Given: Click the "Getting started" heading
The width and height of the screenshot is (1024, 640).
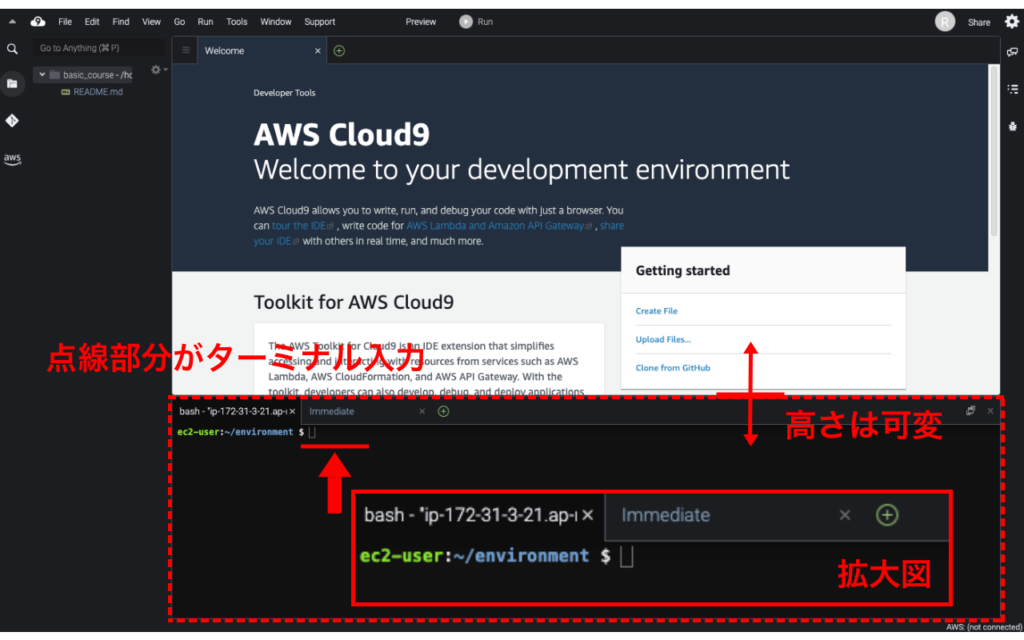Looking at the screenshot, I should [x=682, y=270].
